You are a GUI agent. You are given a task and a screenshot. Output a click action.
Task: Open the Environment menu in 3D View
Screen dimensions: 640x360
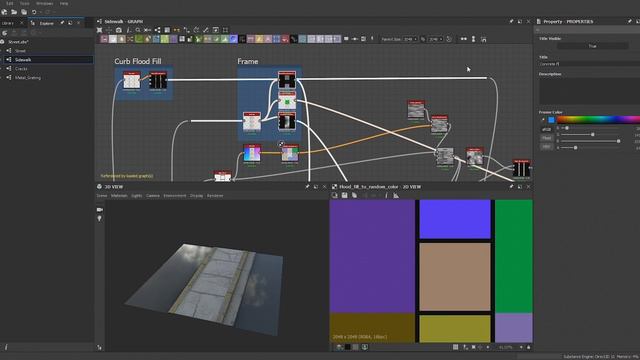point(175,196)
